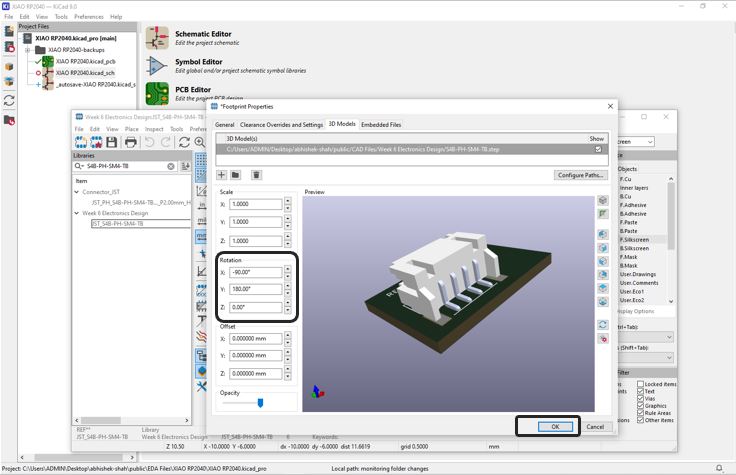736x475 pixels.
Task: Collapse the Connector_JST library tree node
Action: [x=77, y=192]
